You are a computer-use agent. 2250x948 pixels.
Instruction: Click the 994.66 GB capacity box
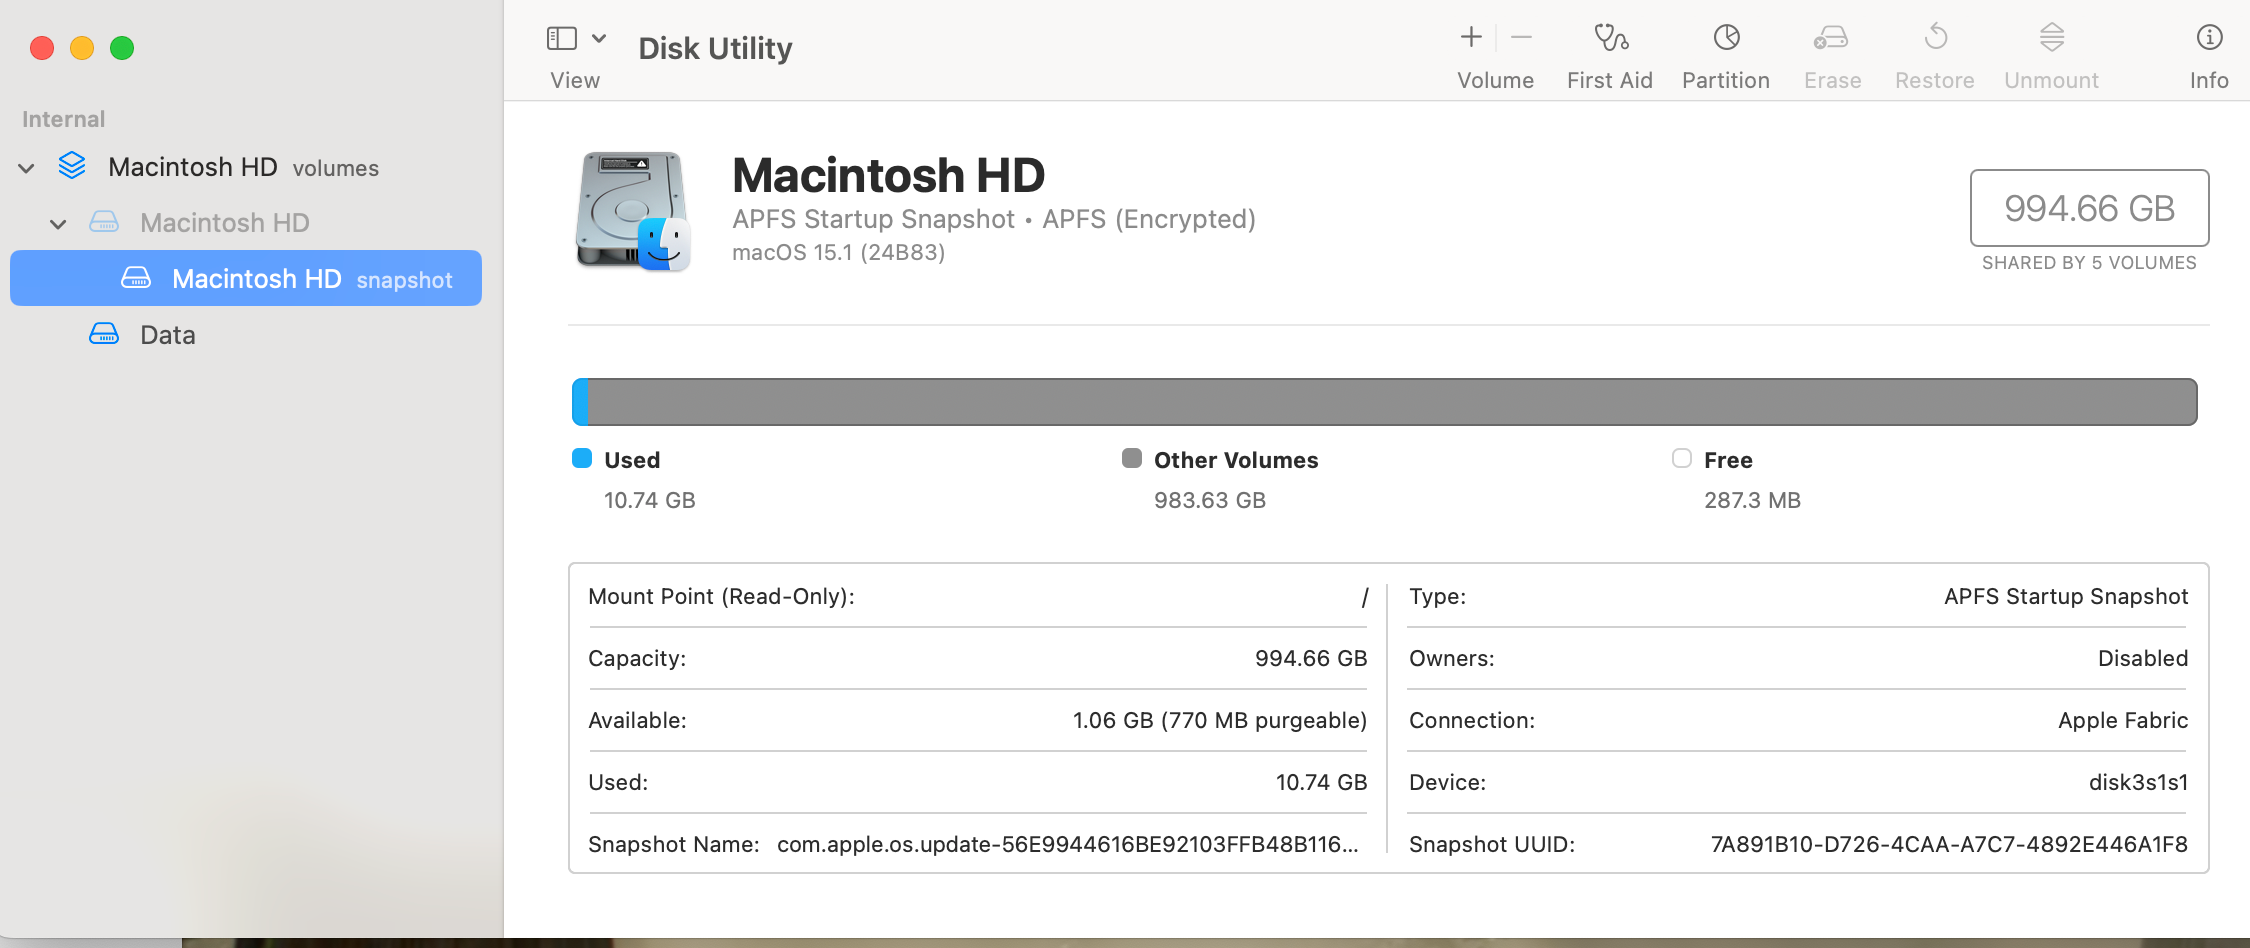tap(2089, 208)
